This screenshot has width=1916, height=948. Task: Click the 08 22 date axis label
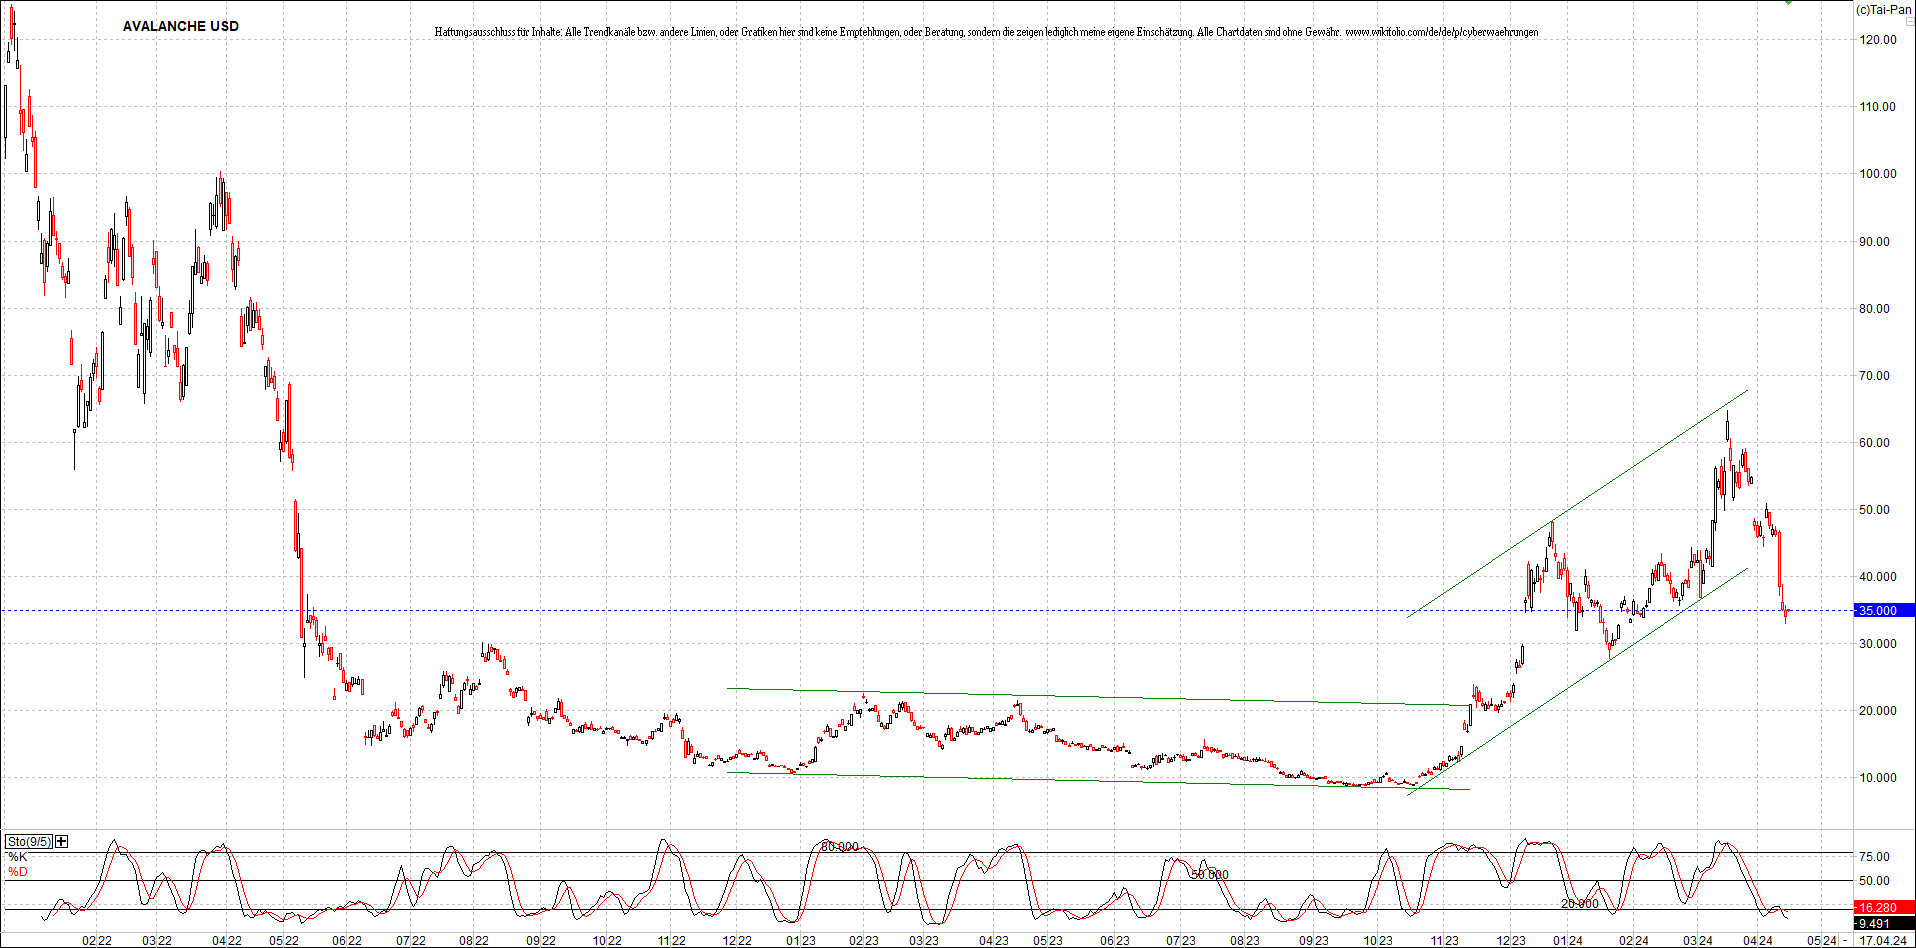pyautogui.click(x=474, y=941)
